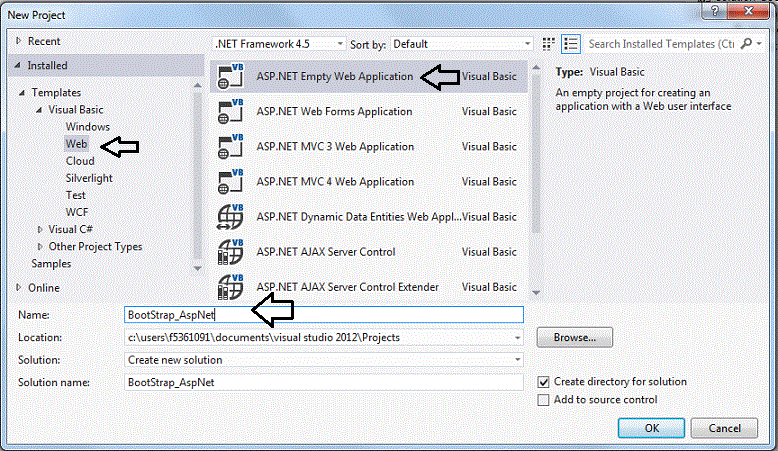
Task: Enable Add to source control checkbox
Action: [x=543, y=400]
